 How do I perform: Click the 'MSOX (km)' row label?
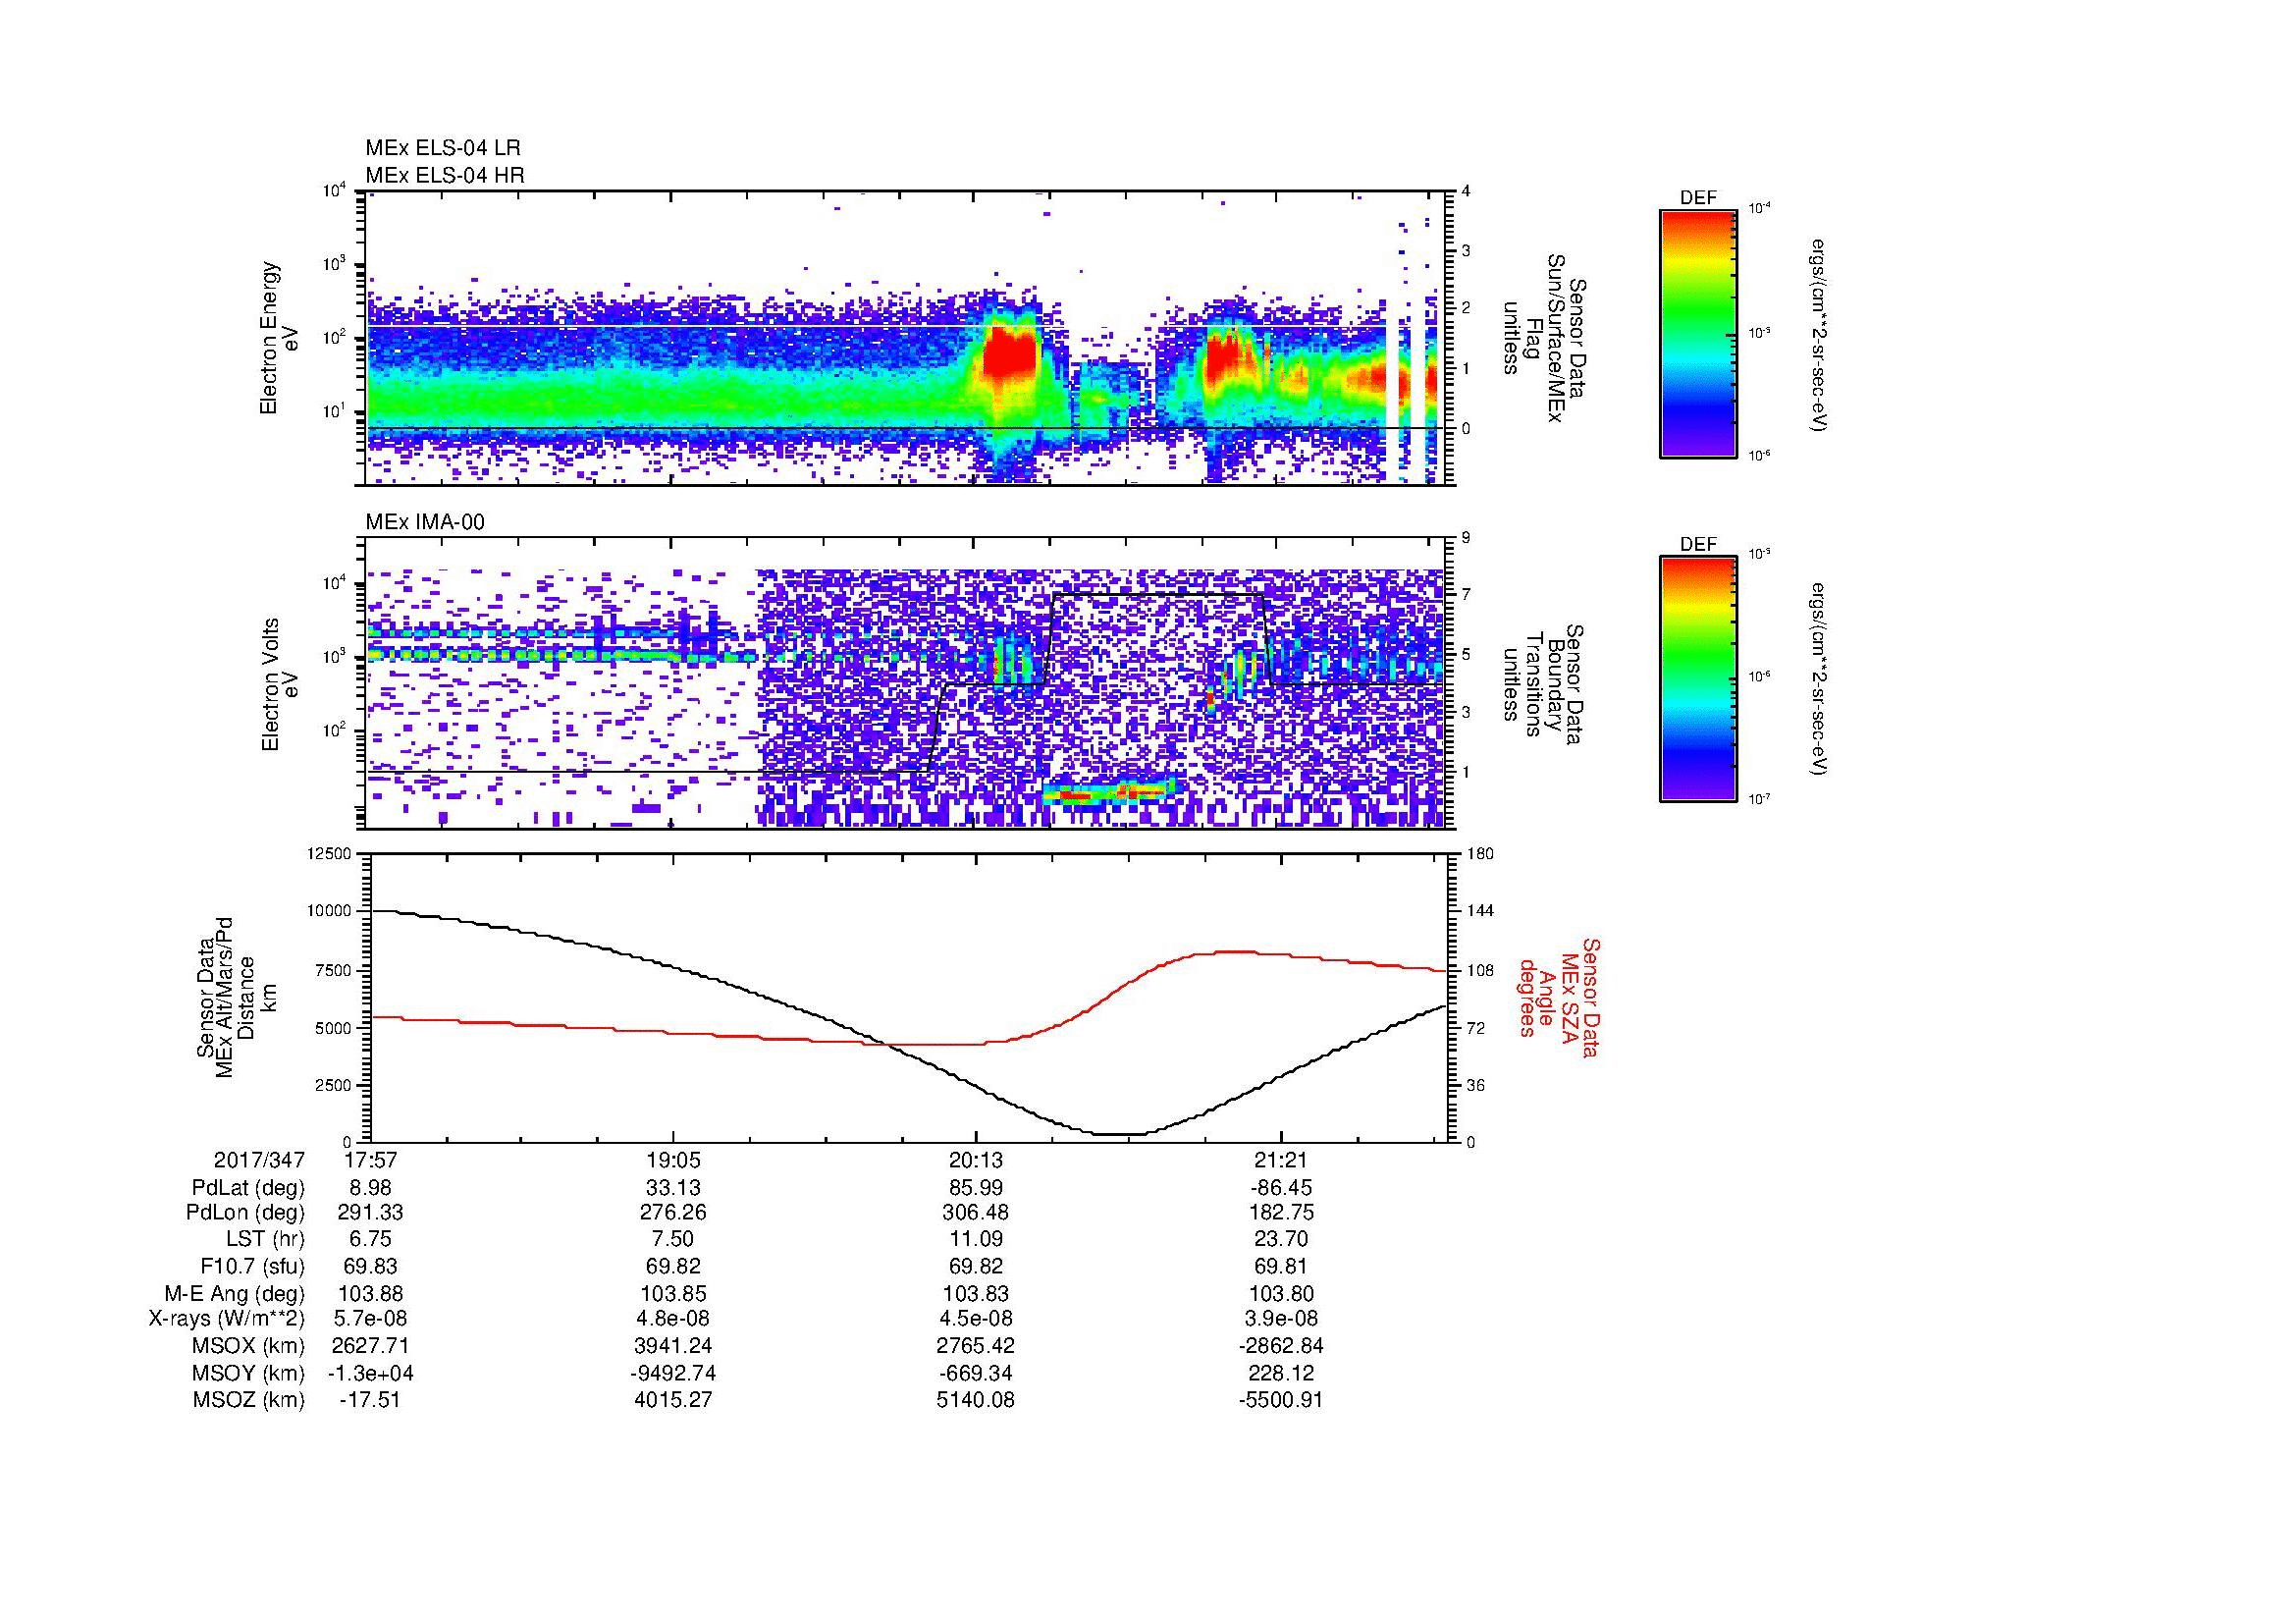pyautogui.click(x=249, y=1346)
